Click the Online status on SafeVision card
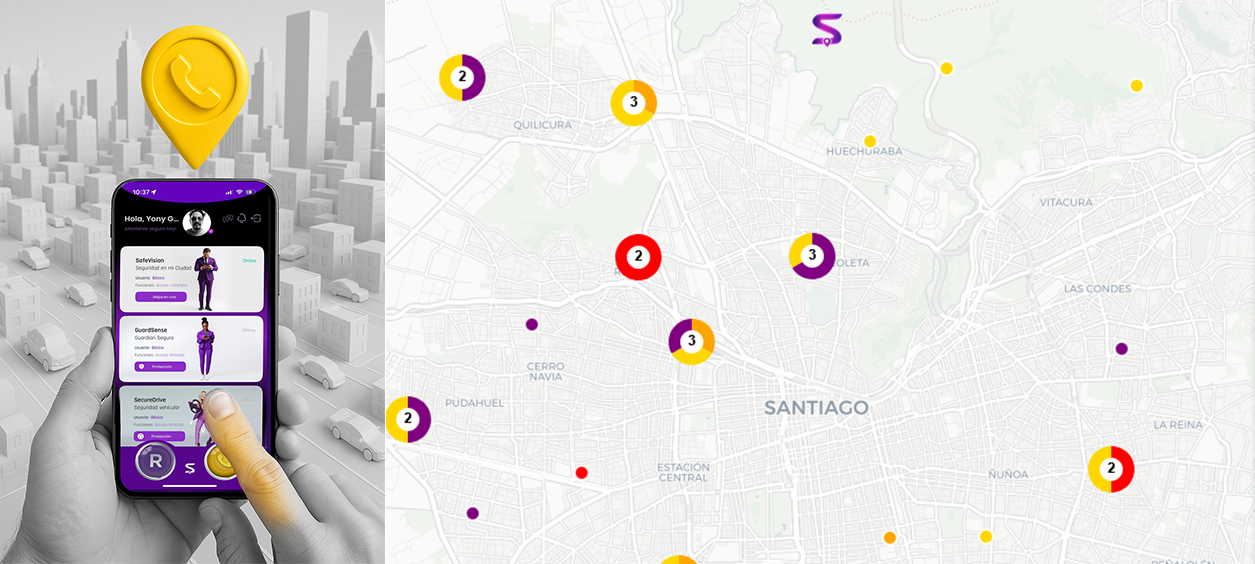Viewport: 1255px width, 564px height. tap(249, 260)
